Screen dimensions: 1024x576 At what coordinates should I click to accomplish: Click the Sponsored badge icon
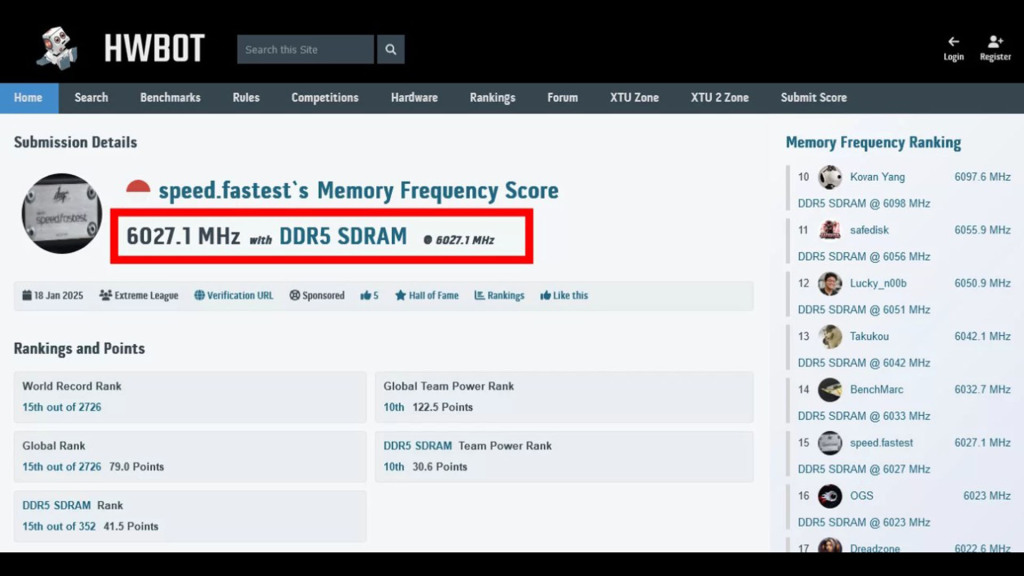pyautogui.click(x=295, y=295)
